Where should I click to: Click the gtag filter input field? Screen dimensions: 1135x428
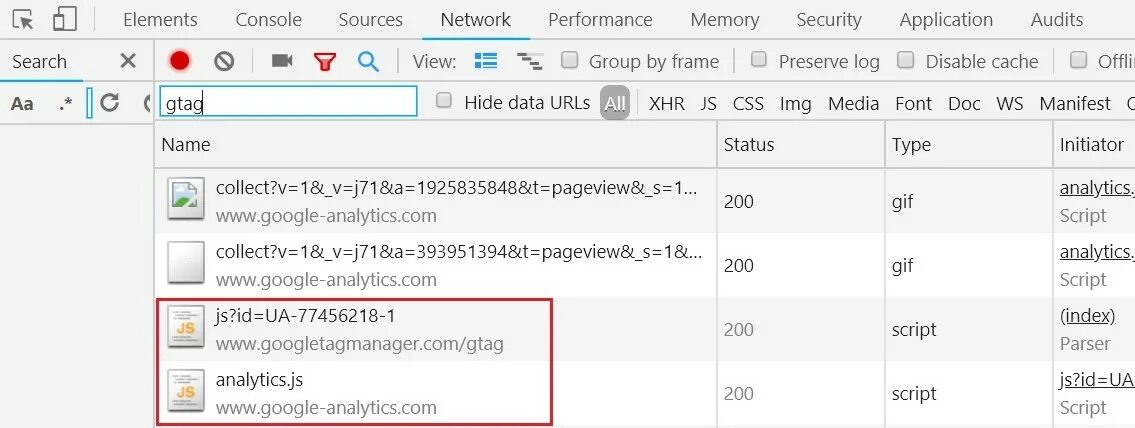click(288, 101)
